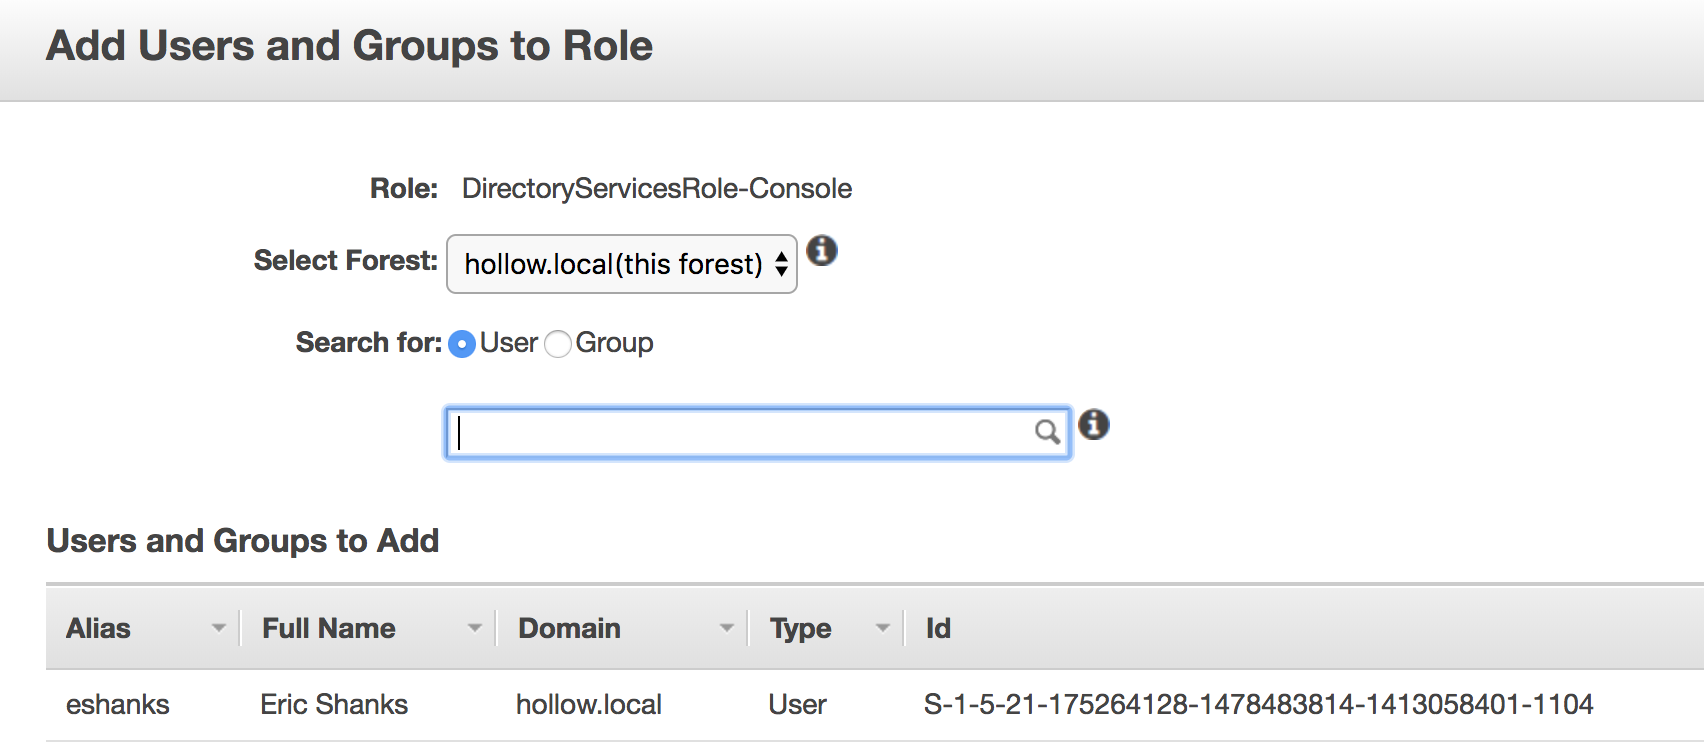1704x742 pixels.
Task: Click the Eric Shanks full name cell
Action: (x=334, y=704)
